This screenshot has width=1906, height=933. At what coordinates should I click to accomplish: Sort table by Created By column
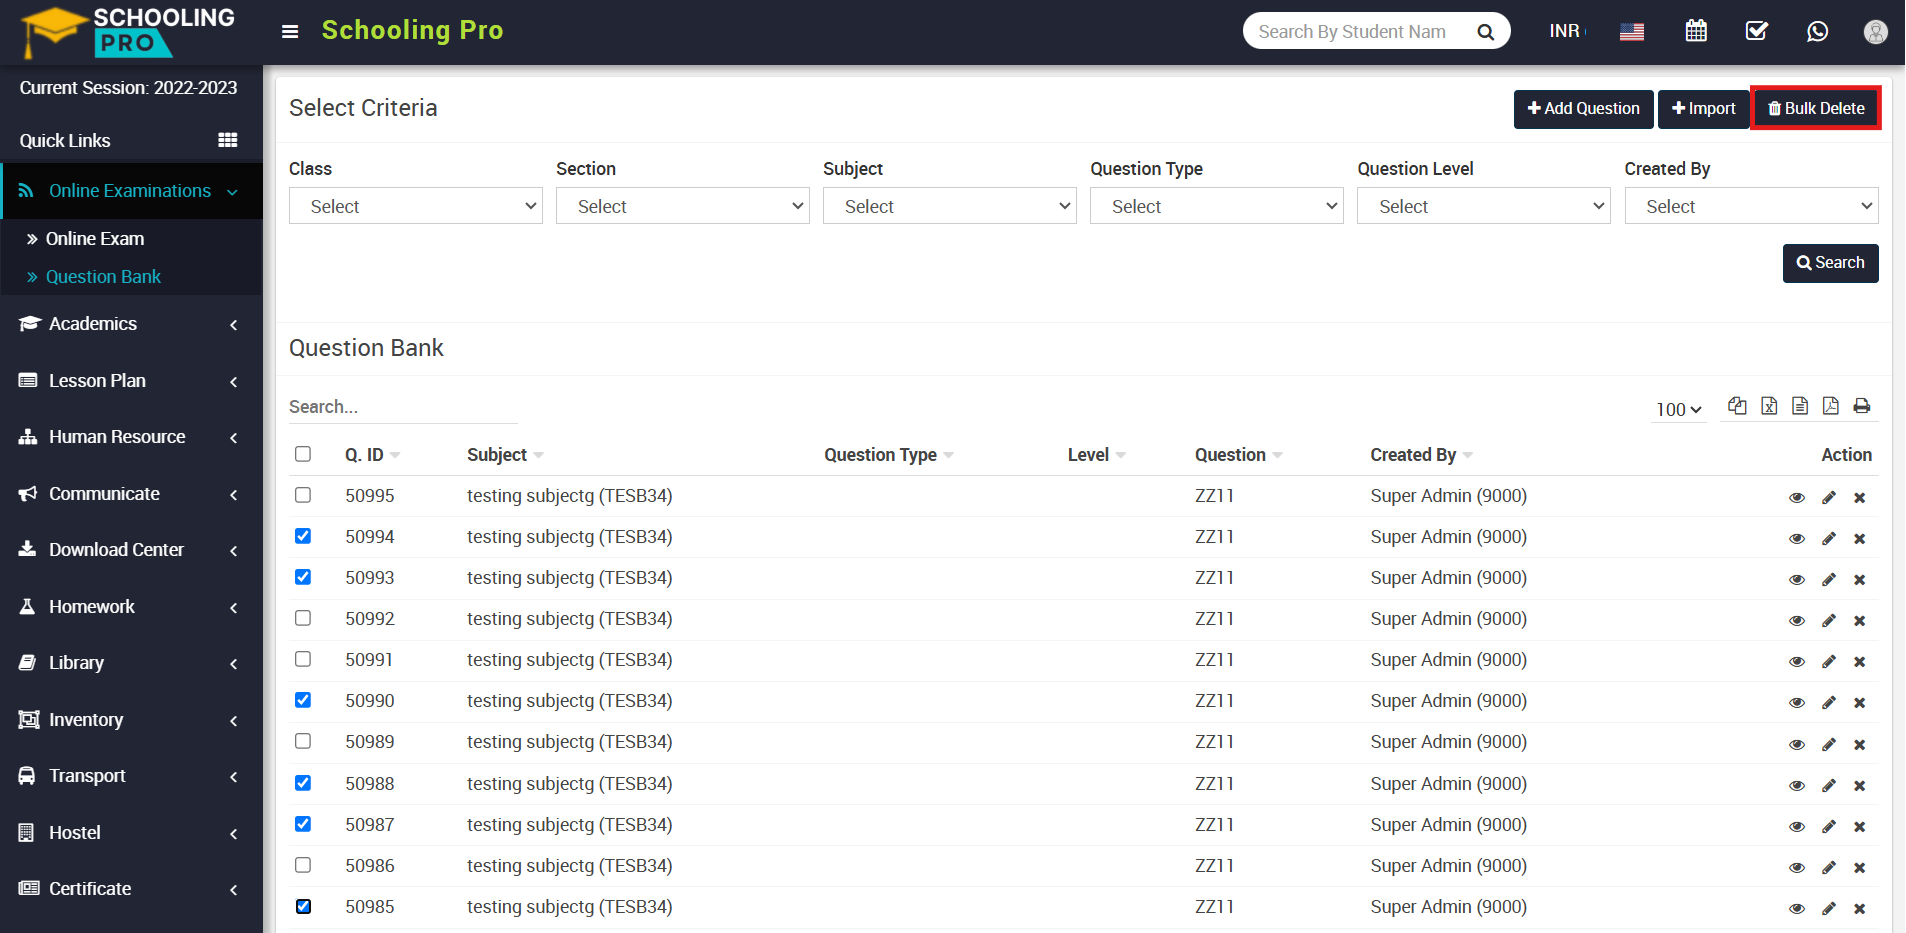[1421, 455]
